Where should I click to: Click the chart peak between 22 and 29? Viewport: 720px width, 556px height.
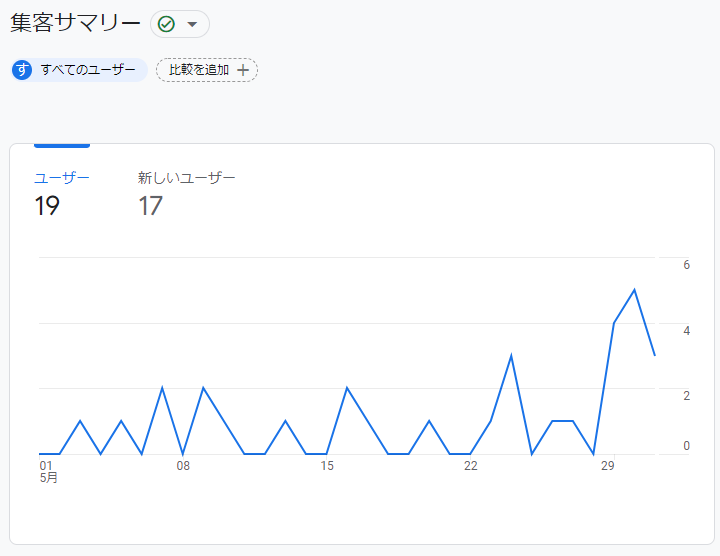pyautogui.click(x=511, y=355)
